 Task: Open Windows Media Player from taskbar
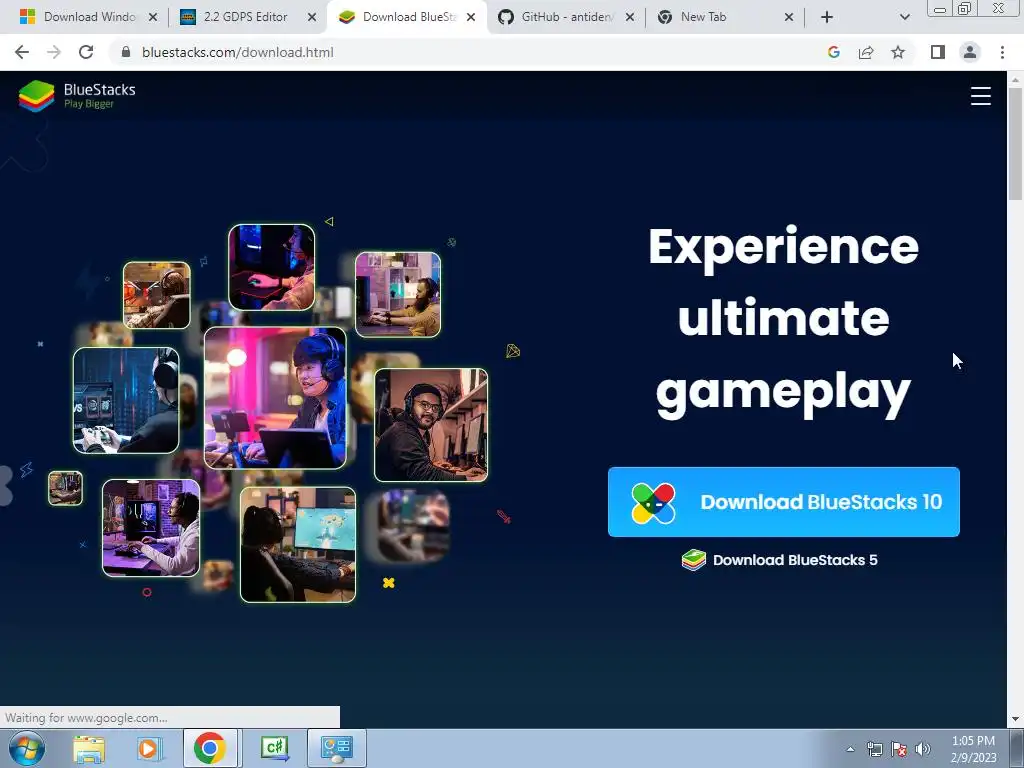tap(148, 748)
